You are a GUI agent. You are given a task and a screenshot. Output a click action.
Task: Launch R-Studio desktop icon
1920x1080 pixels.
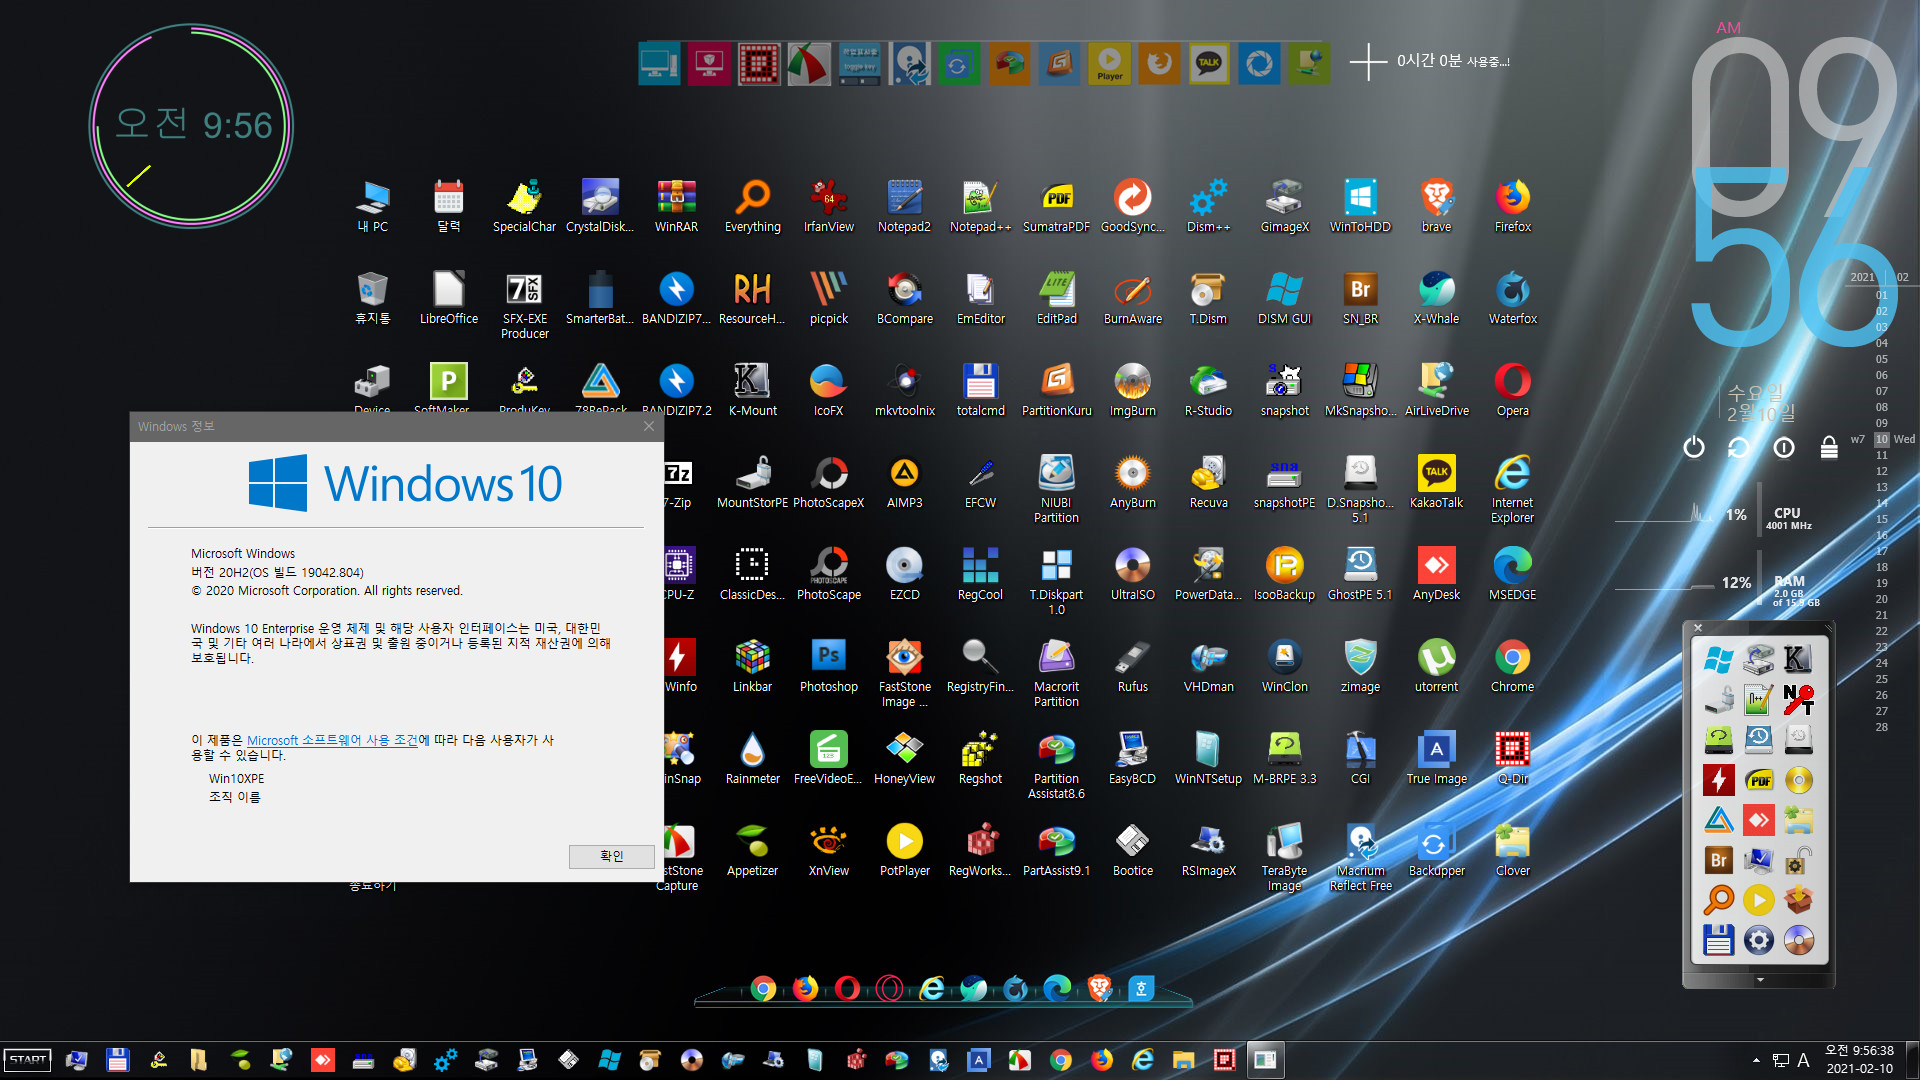(x=1208, y=390)
